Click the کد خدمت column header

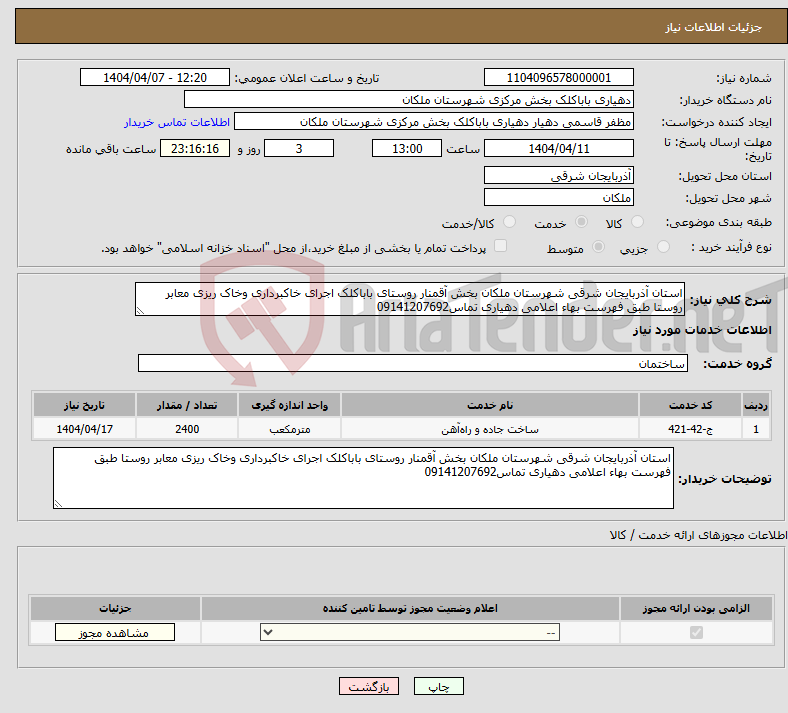click(x=691, y=405)
